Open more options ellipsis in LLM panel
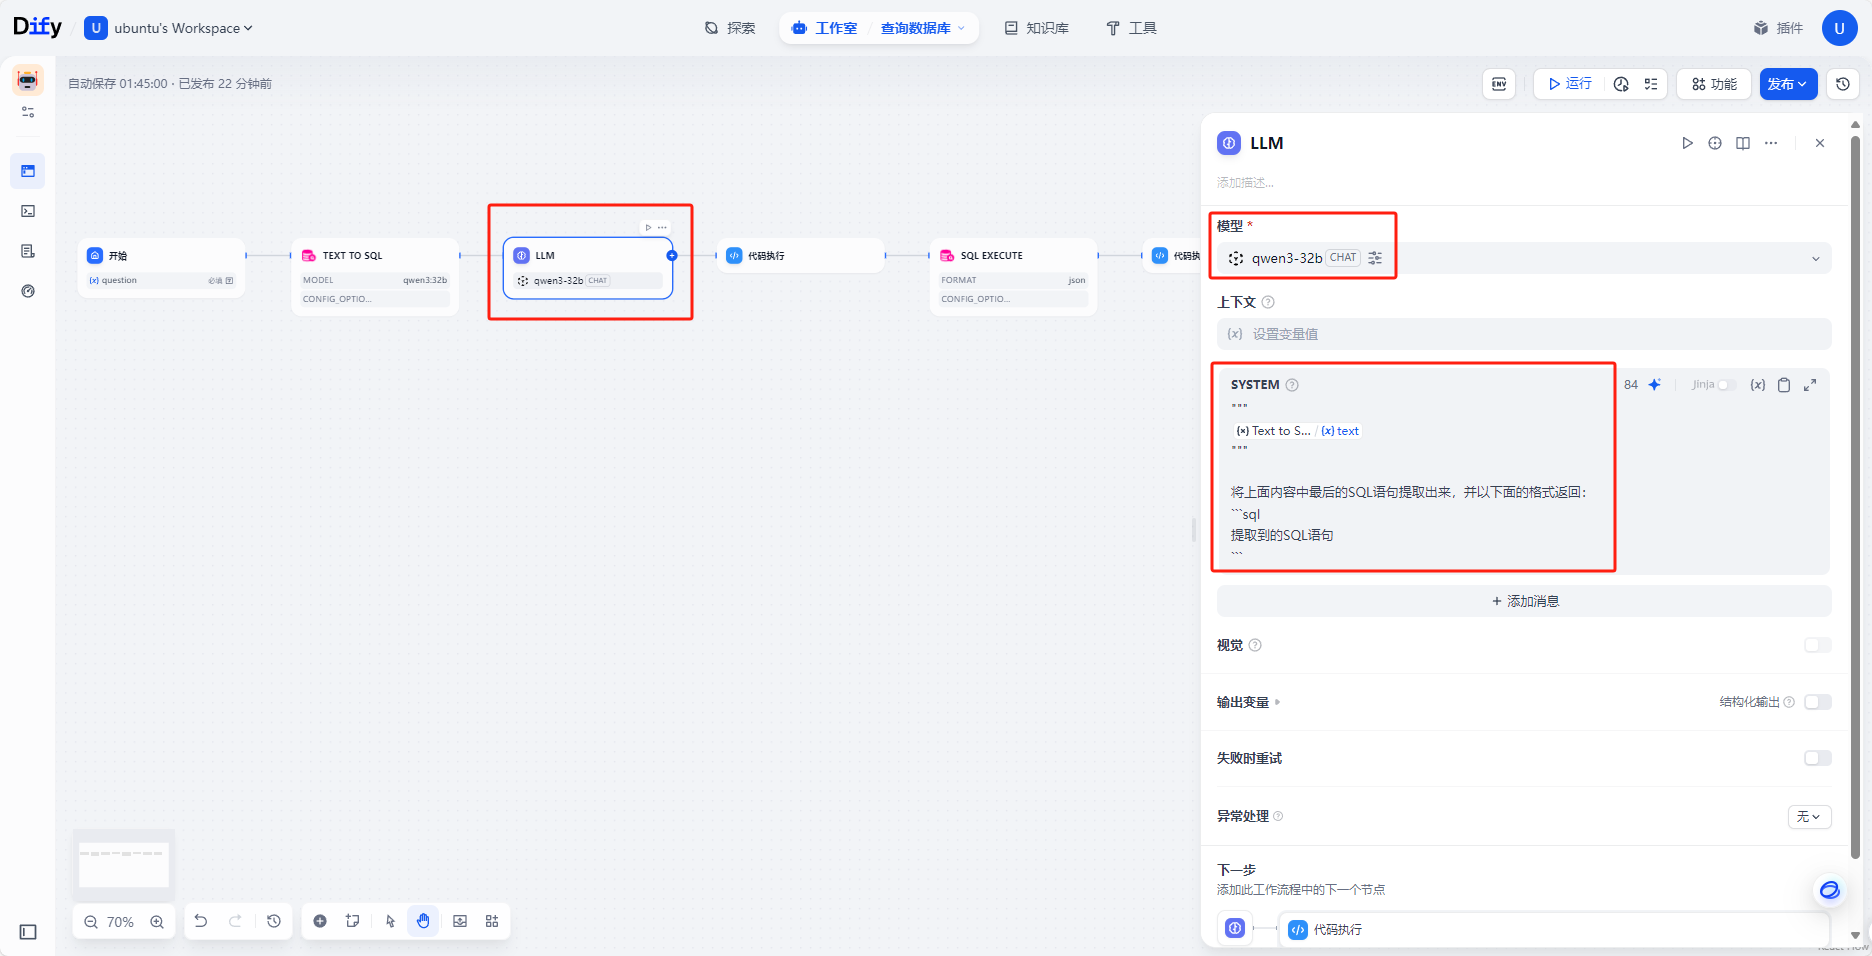1872x956 pixels. coord(1771,143)
